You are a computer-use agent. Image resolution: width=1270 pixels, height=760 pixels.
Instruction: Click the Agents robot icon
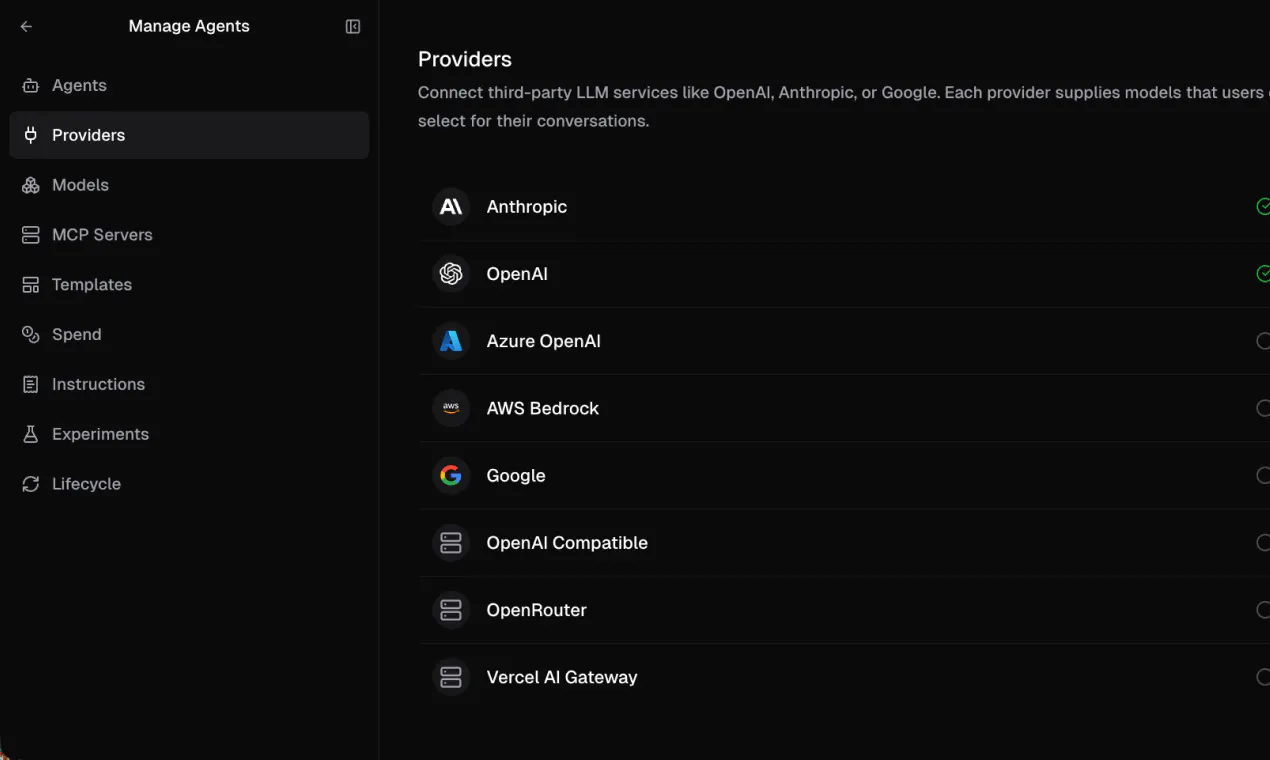[x=31, y=86]
